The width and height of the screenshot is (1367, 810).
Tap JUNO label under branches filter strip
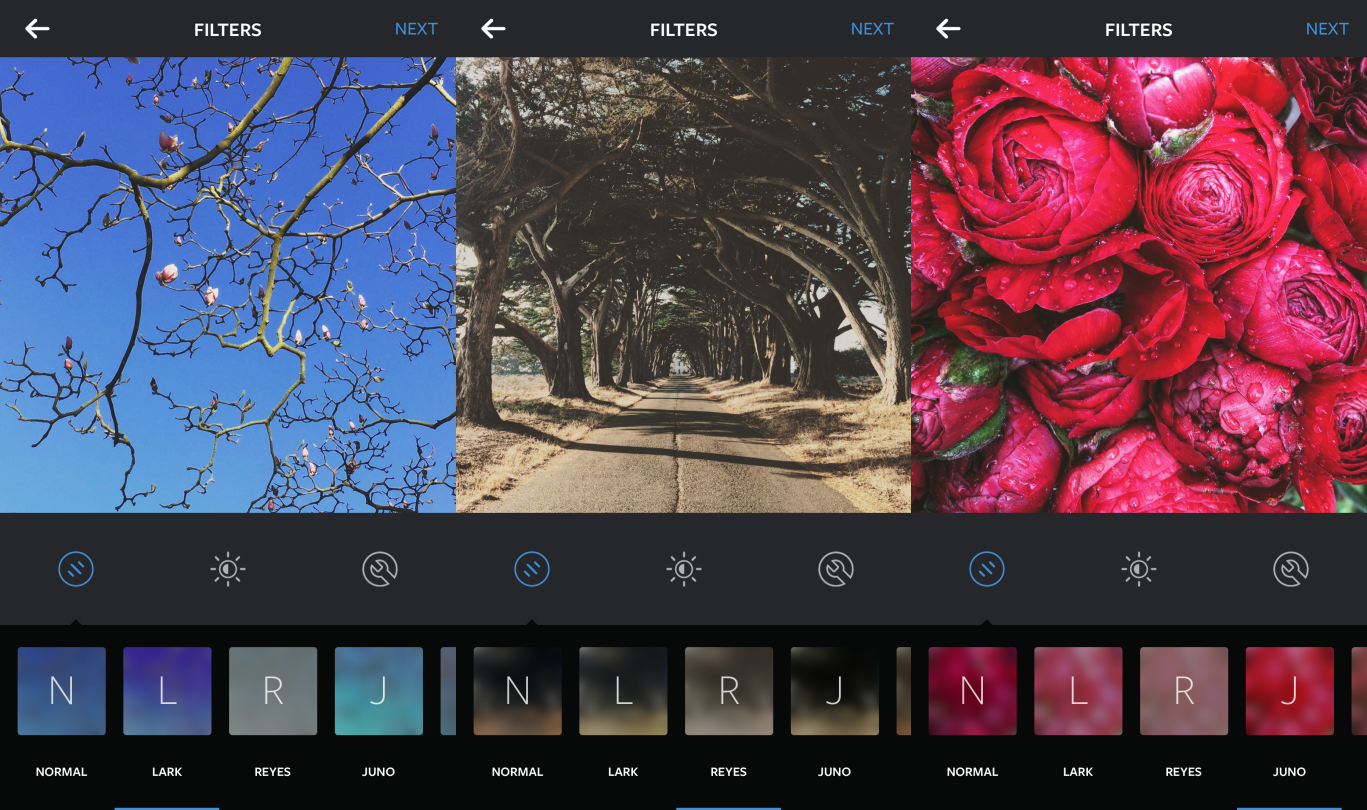(x=379, y=772)
